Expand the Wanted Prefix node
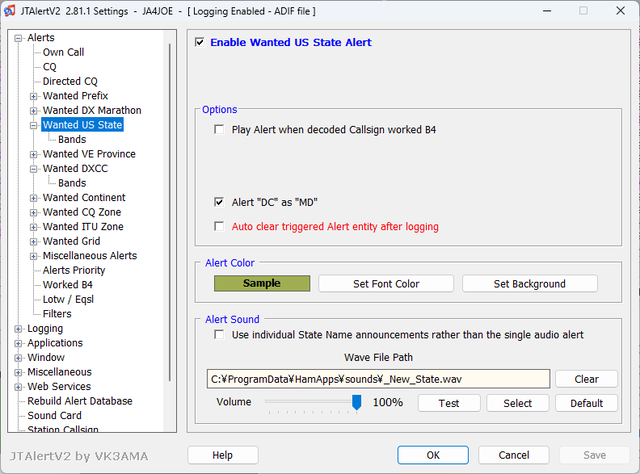Screen dimensions: 640x474 [x=33, y=96]
